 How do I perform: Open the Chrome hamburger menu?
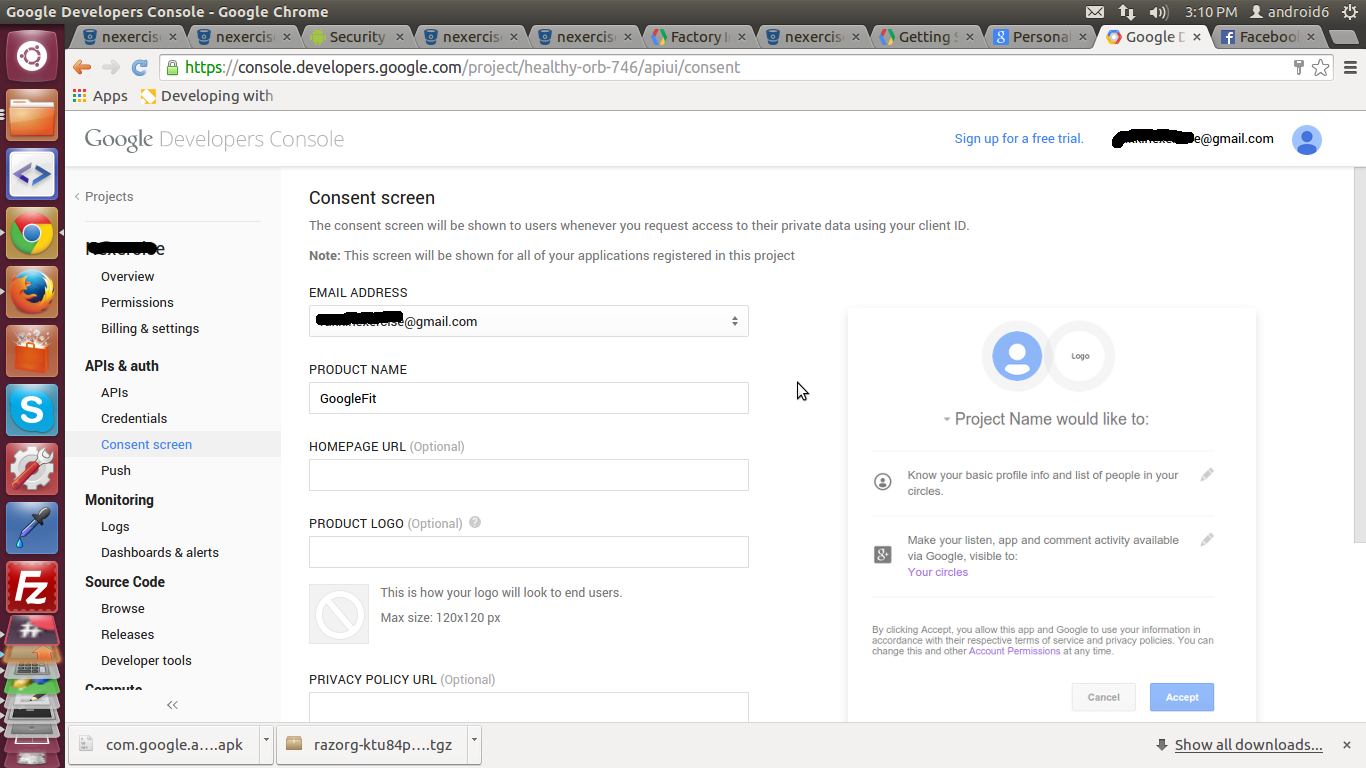click(1350, 68)
